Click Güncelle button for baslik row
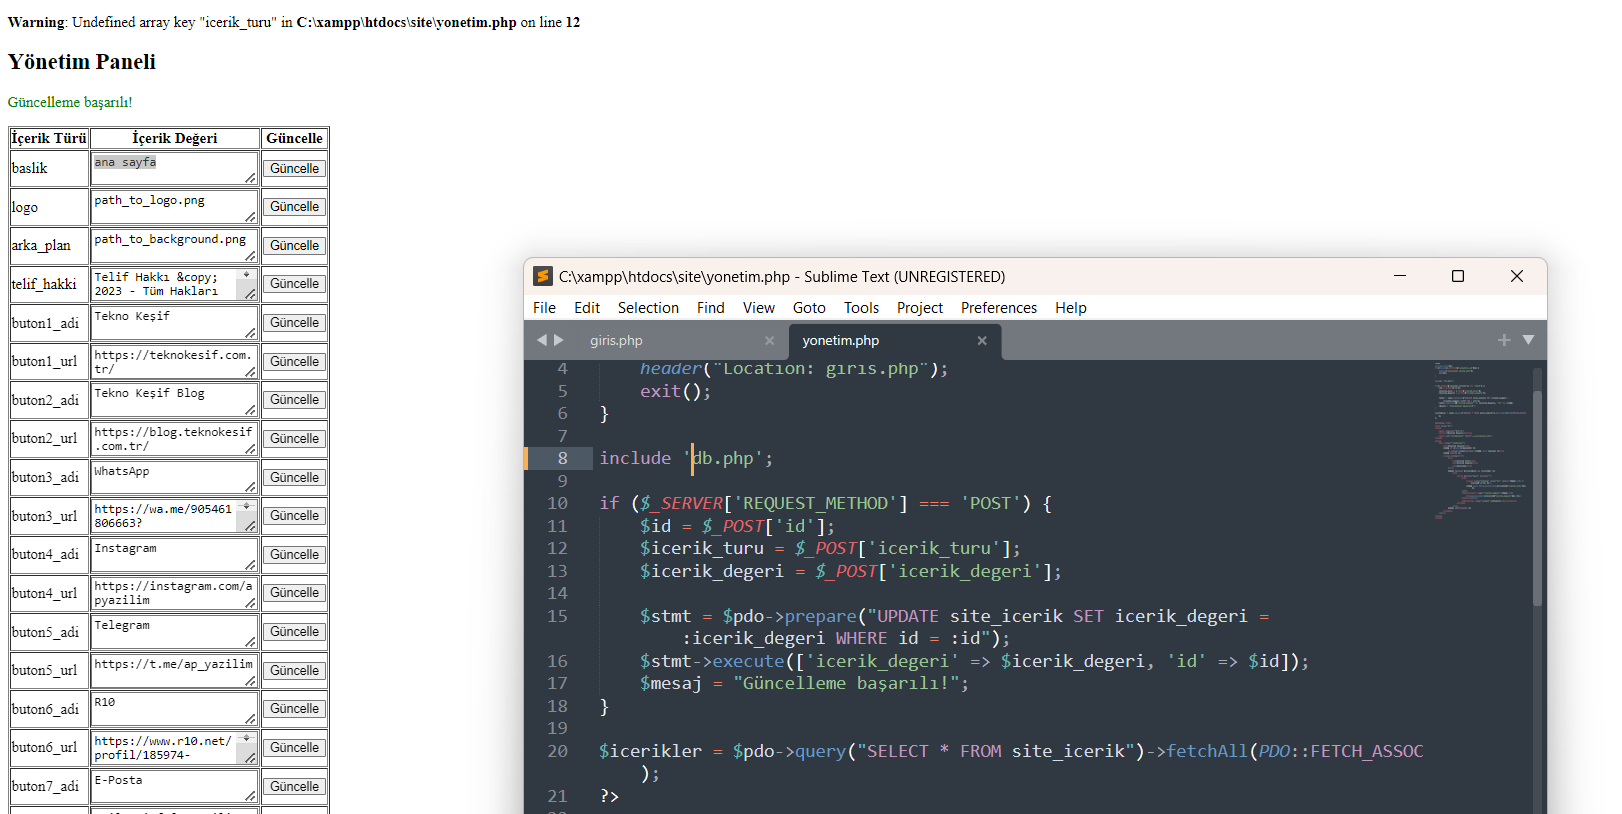 (294, 169)
